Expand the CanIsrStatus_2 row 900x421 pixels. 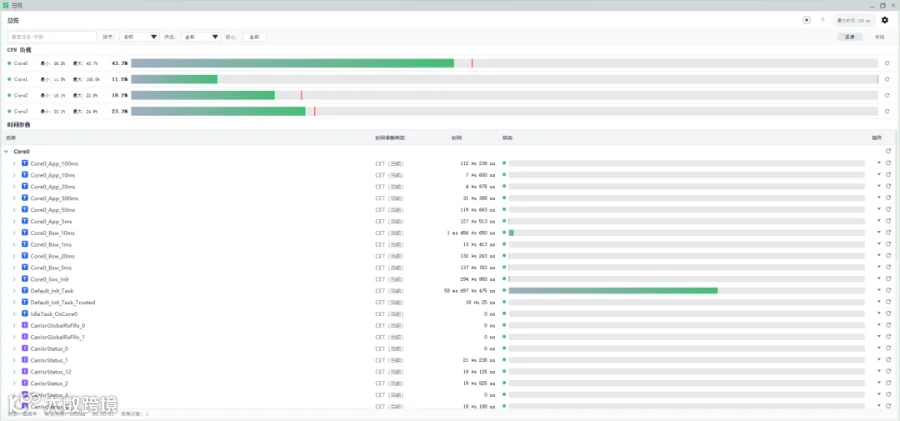coord(14,383)
